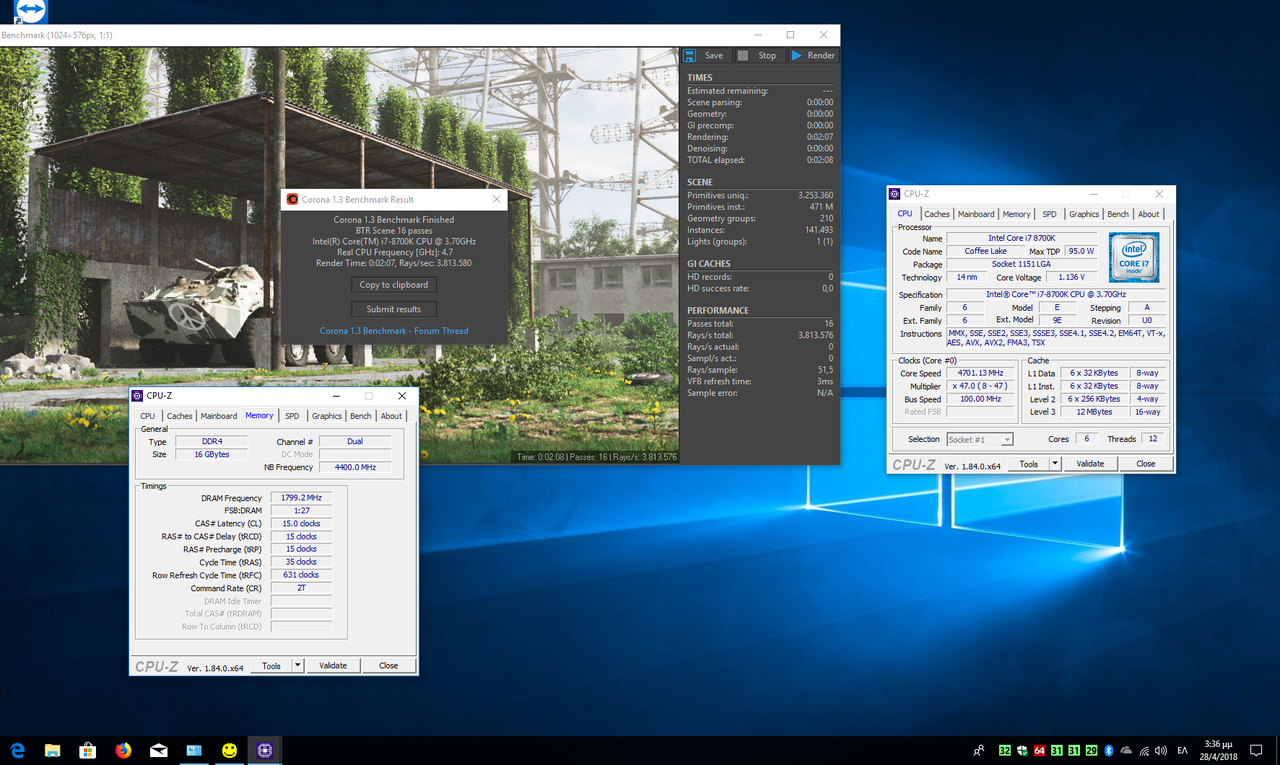The image size is (1280, 765).
Task: Open the OneDrive cloud tray icon
Action: tap(1126, 750)
